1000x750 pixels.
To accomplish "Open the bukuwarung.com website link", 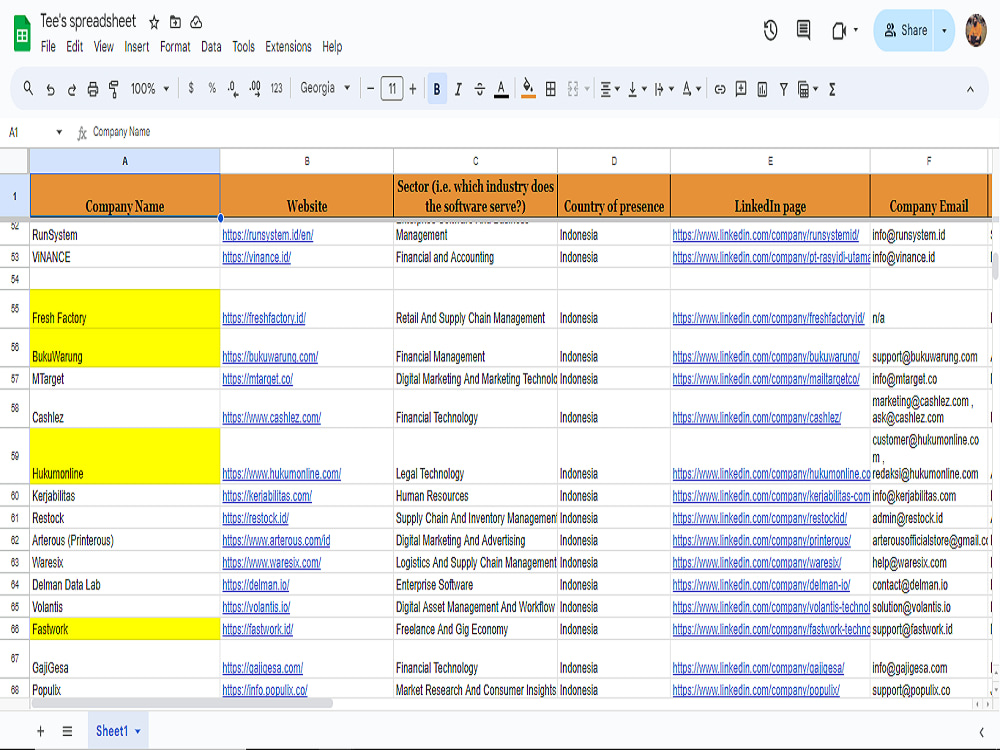I will click(270, 357).
